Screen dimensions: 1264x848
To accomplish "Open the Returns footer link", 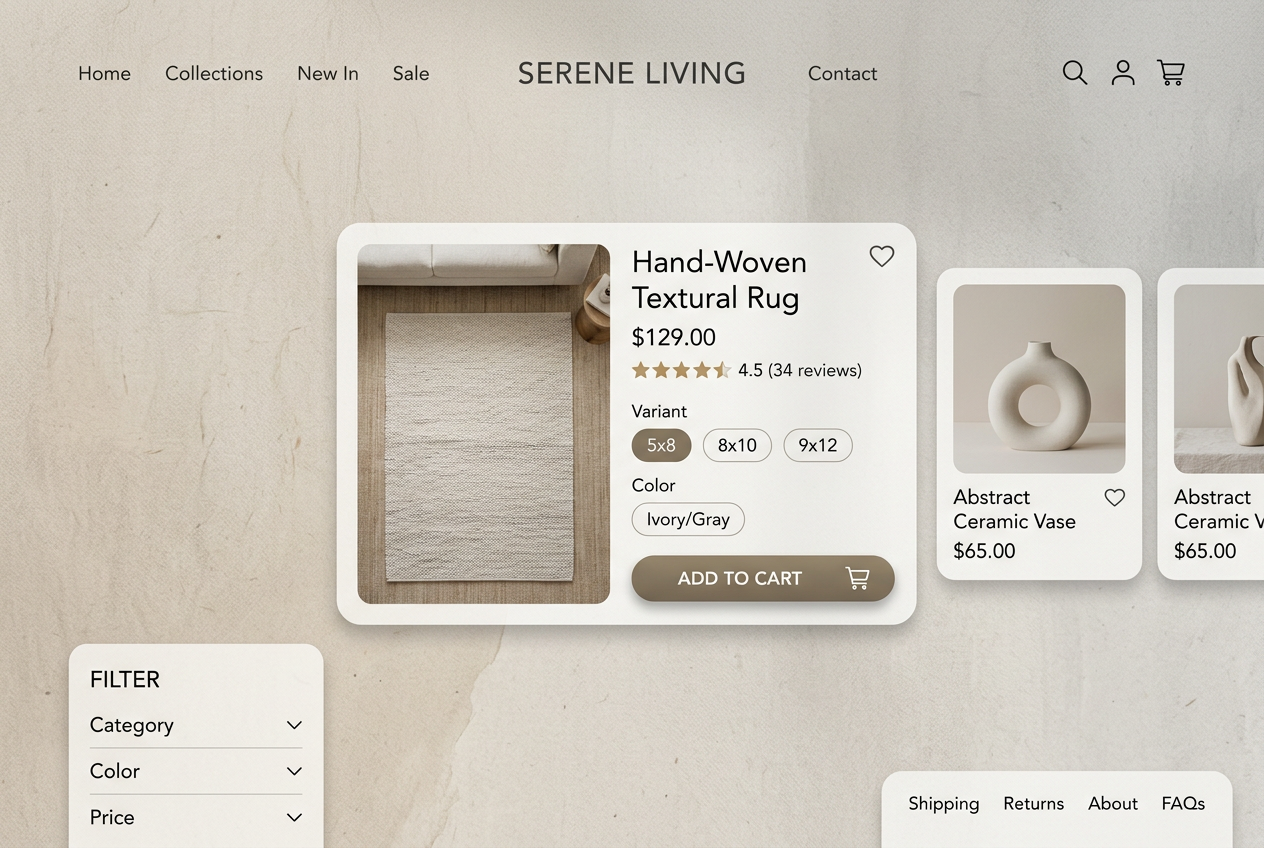I will coord(1033,804).
